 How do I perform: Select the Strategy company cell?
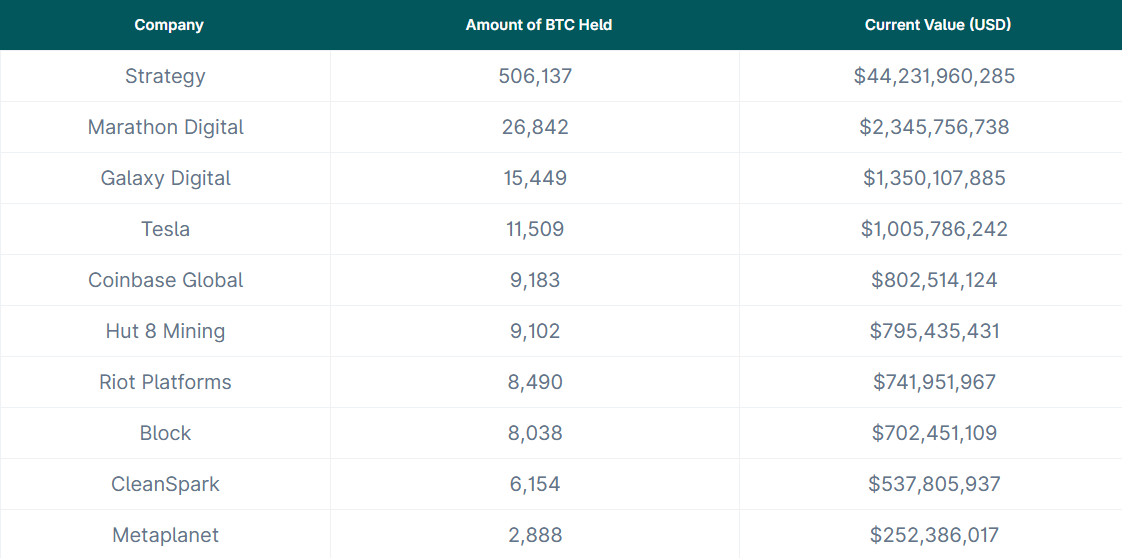pos(165,76)
